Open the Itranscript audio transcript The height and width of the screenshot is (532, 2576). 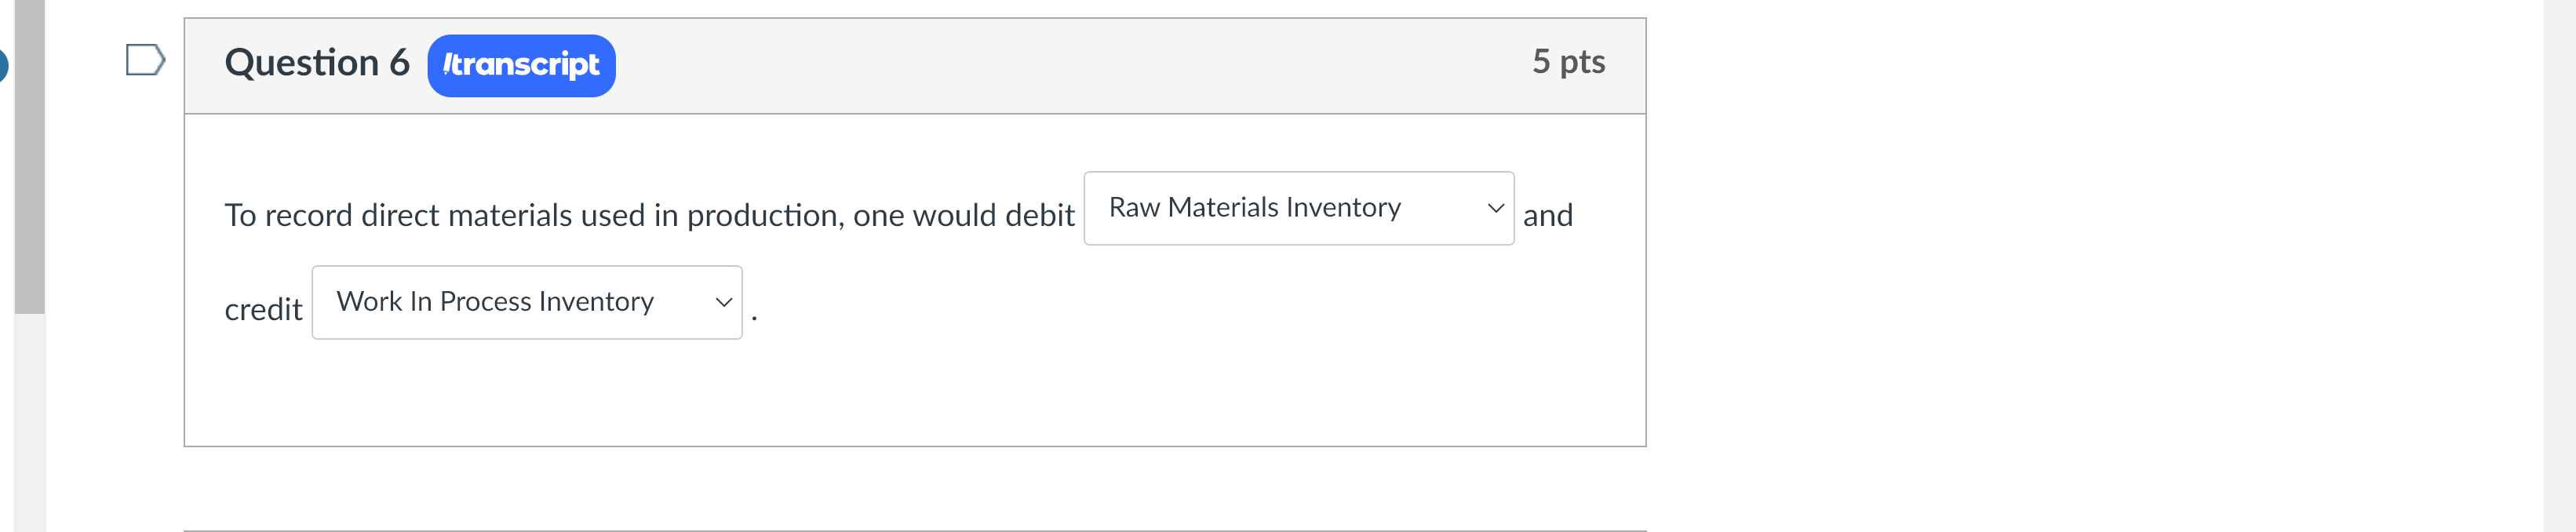tap(520, 65)
